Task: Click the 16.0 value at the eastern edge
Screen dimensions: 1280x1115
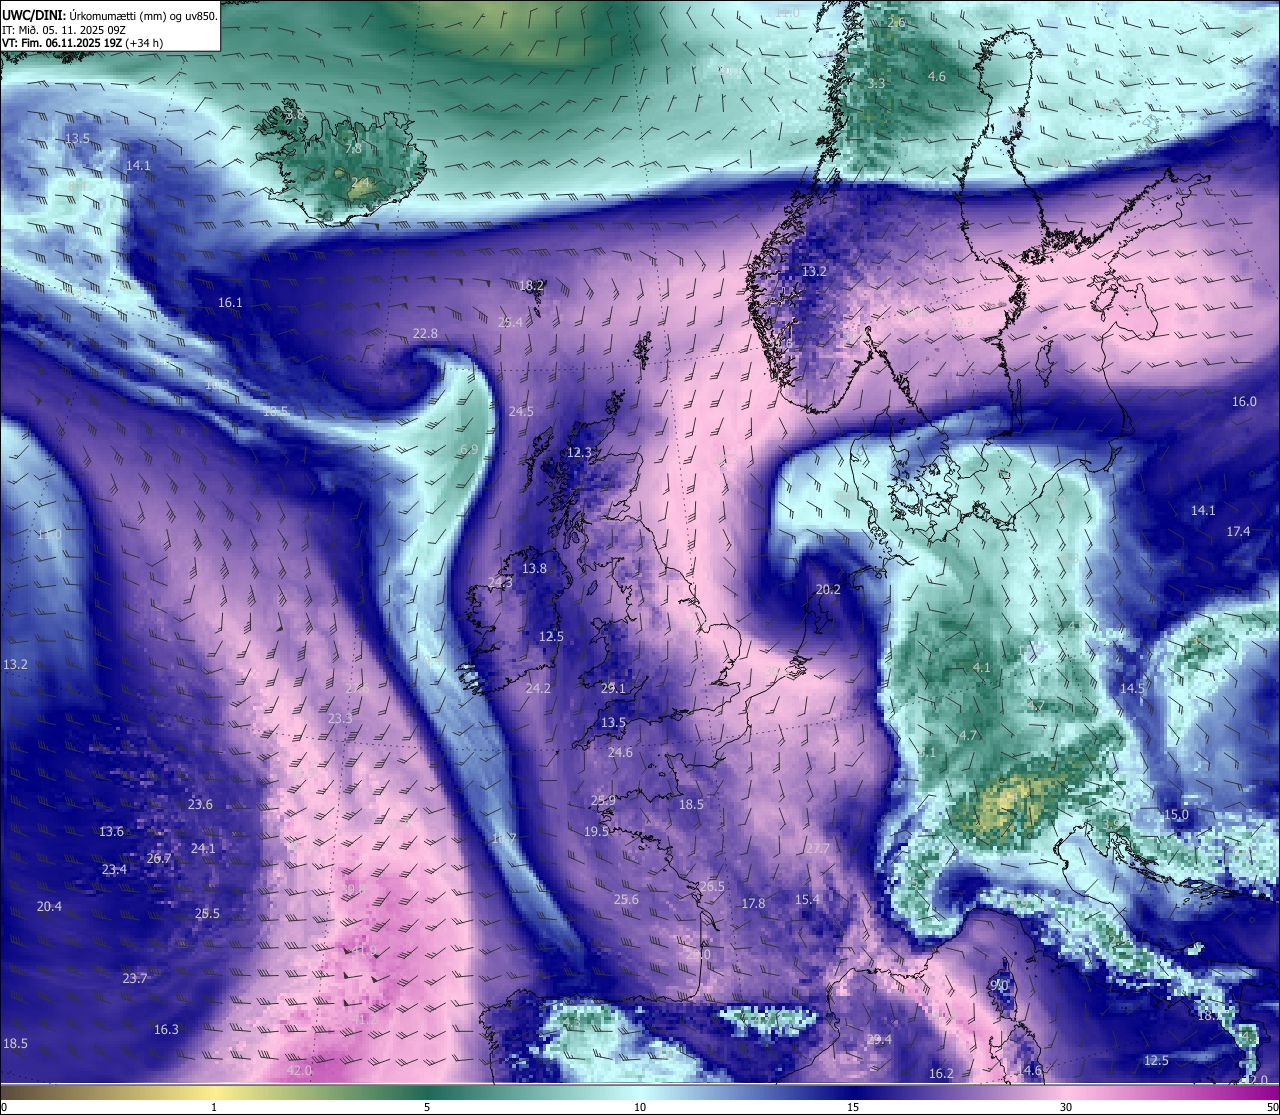Action: [x=1244, y=401]
